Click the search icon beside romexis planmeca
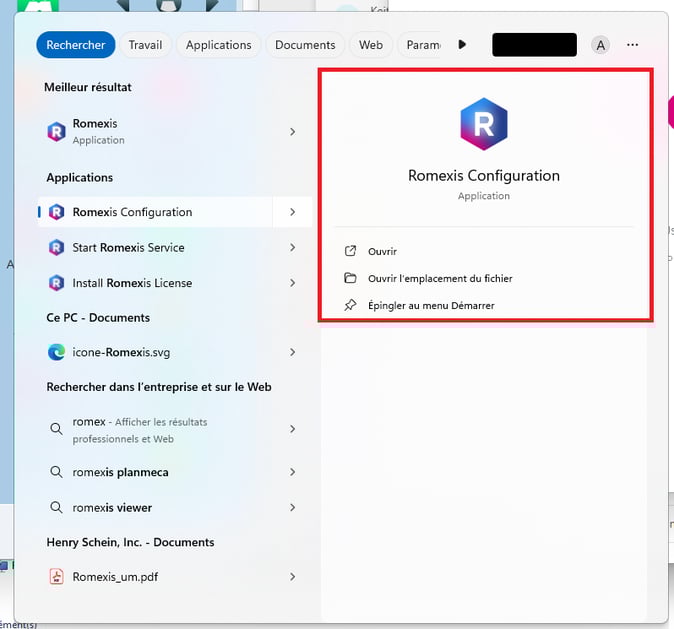 [56, 472]
